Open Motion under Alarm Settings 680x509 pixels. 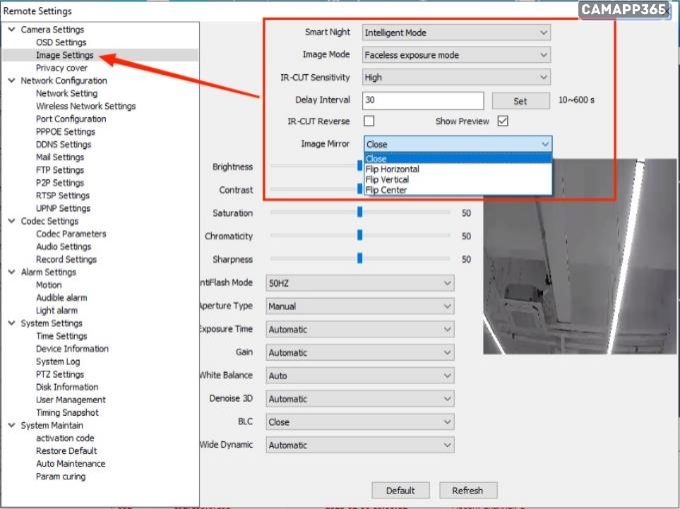point(49,285)
